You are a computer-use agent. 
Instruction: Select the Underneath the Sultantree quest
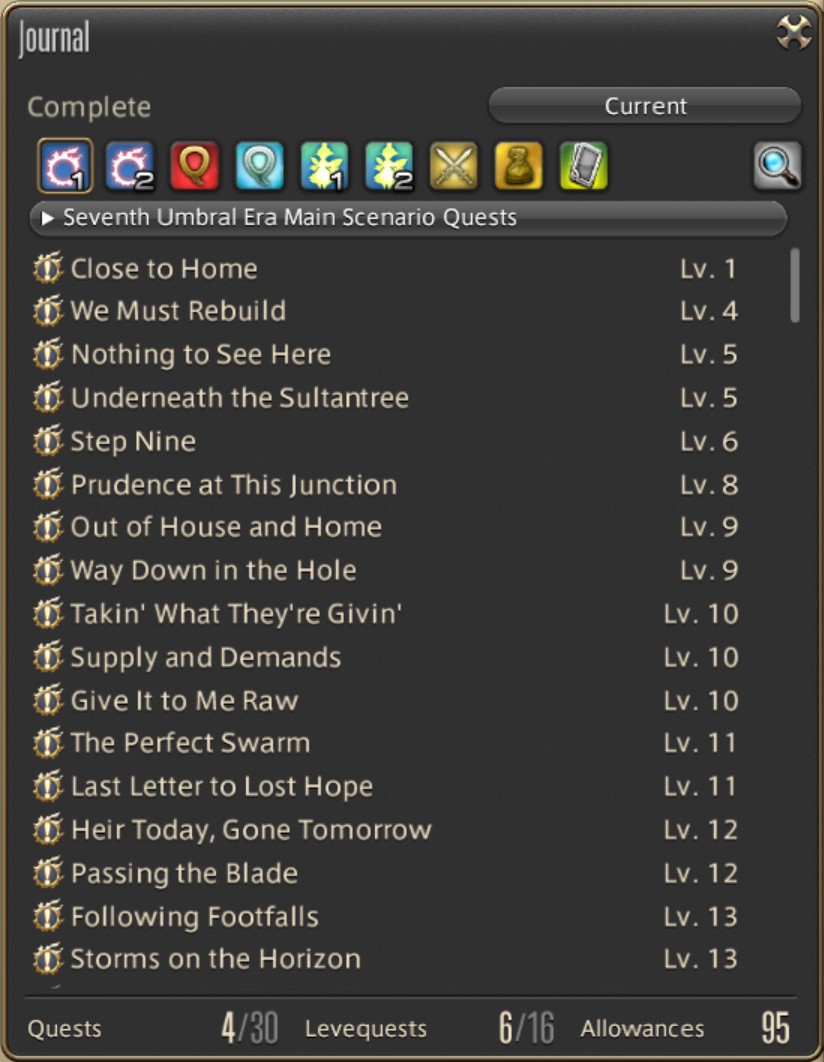(239, 398)
